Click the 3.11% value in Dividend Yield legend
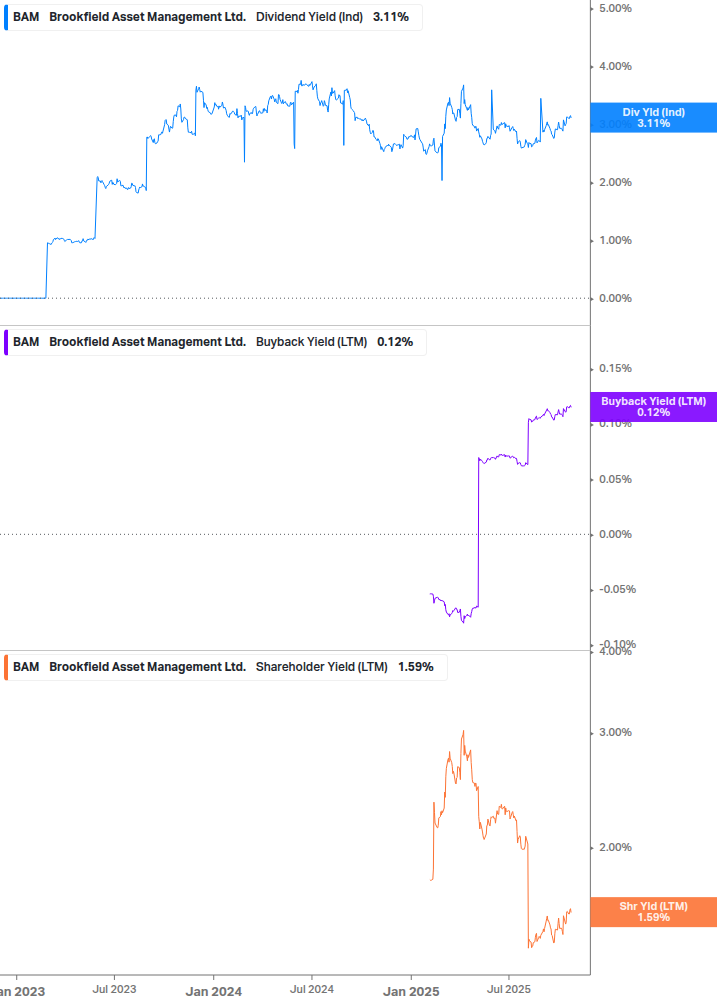This screenshot has height=1005, width=717. pos(390,17)
